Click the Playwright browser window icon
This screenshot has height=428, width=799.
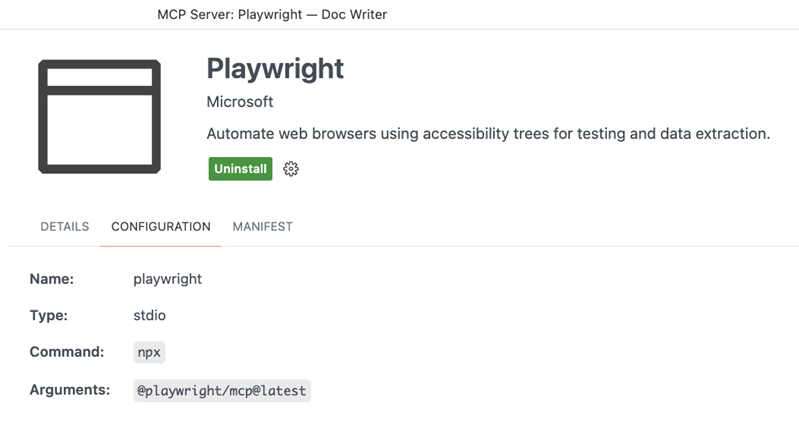click(99, 115)
